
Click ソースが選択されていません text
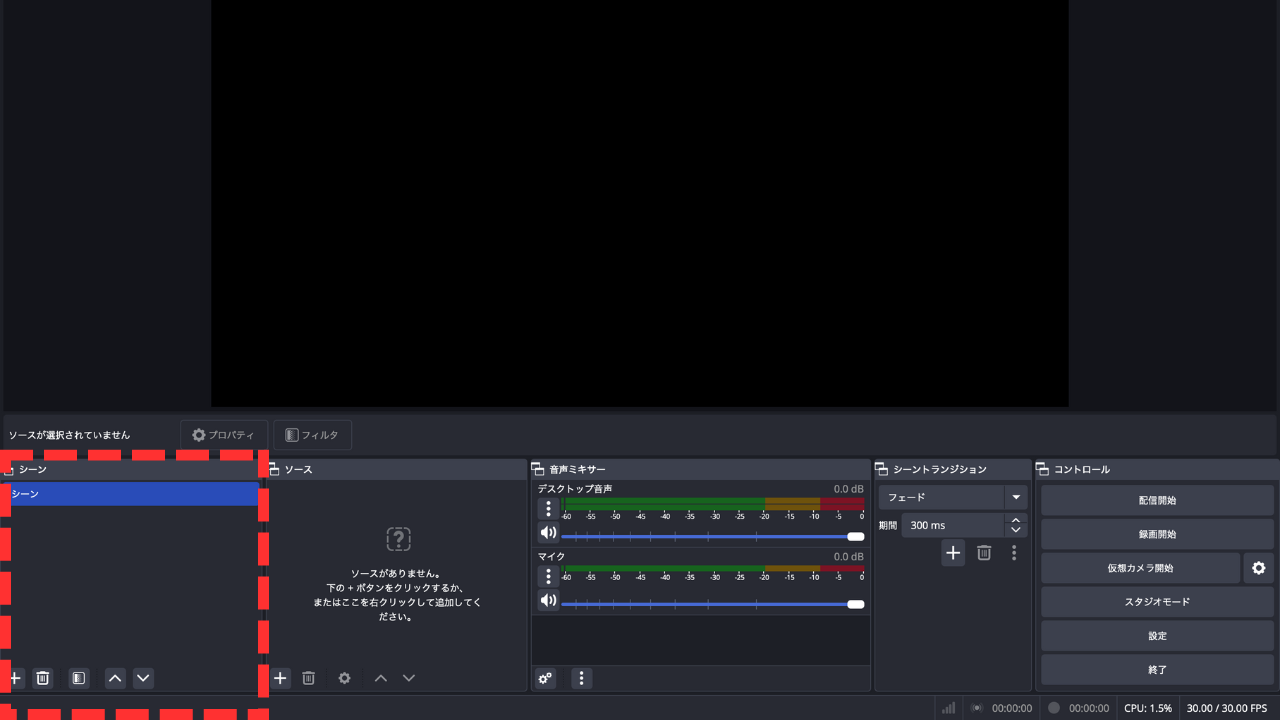[70, 435]
